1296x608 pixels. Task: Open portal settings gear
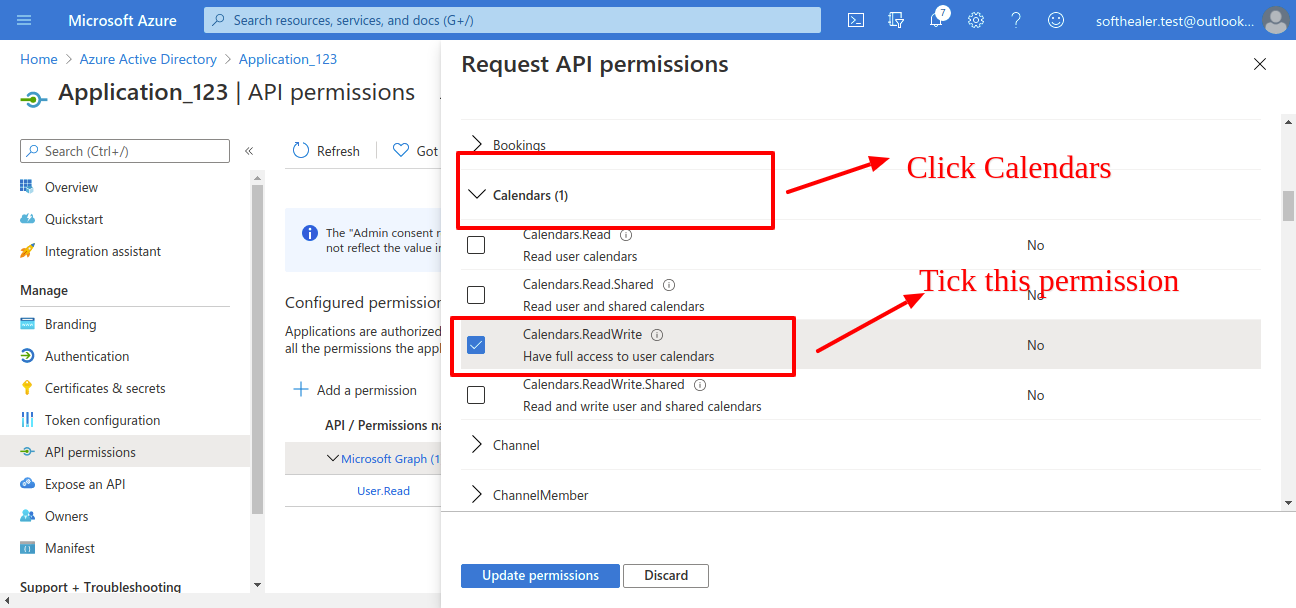coord(976,20)
